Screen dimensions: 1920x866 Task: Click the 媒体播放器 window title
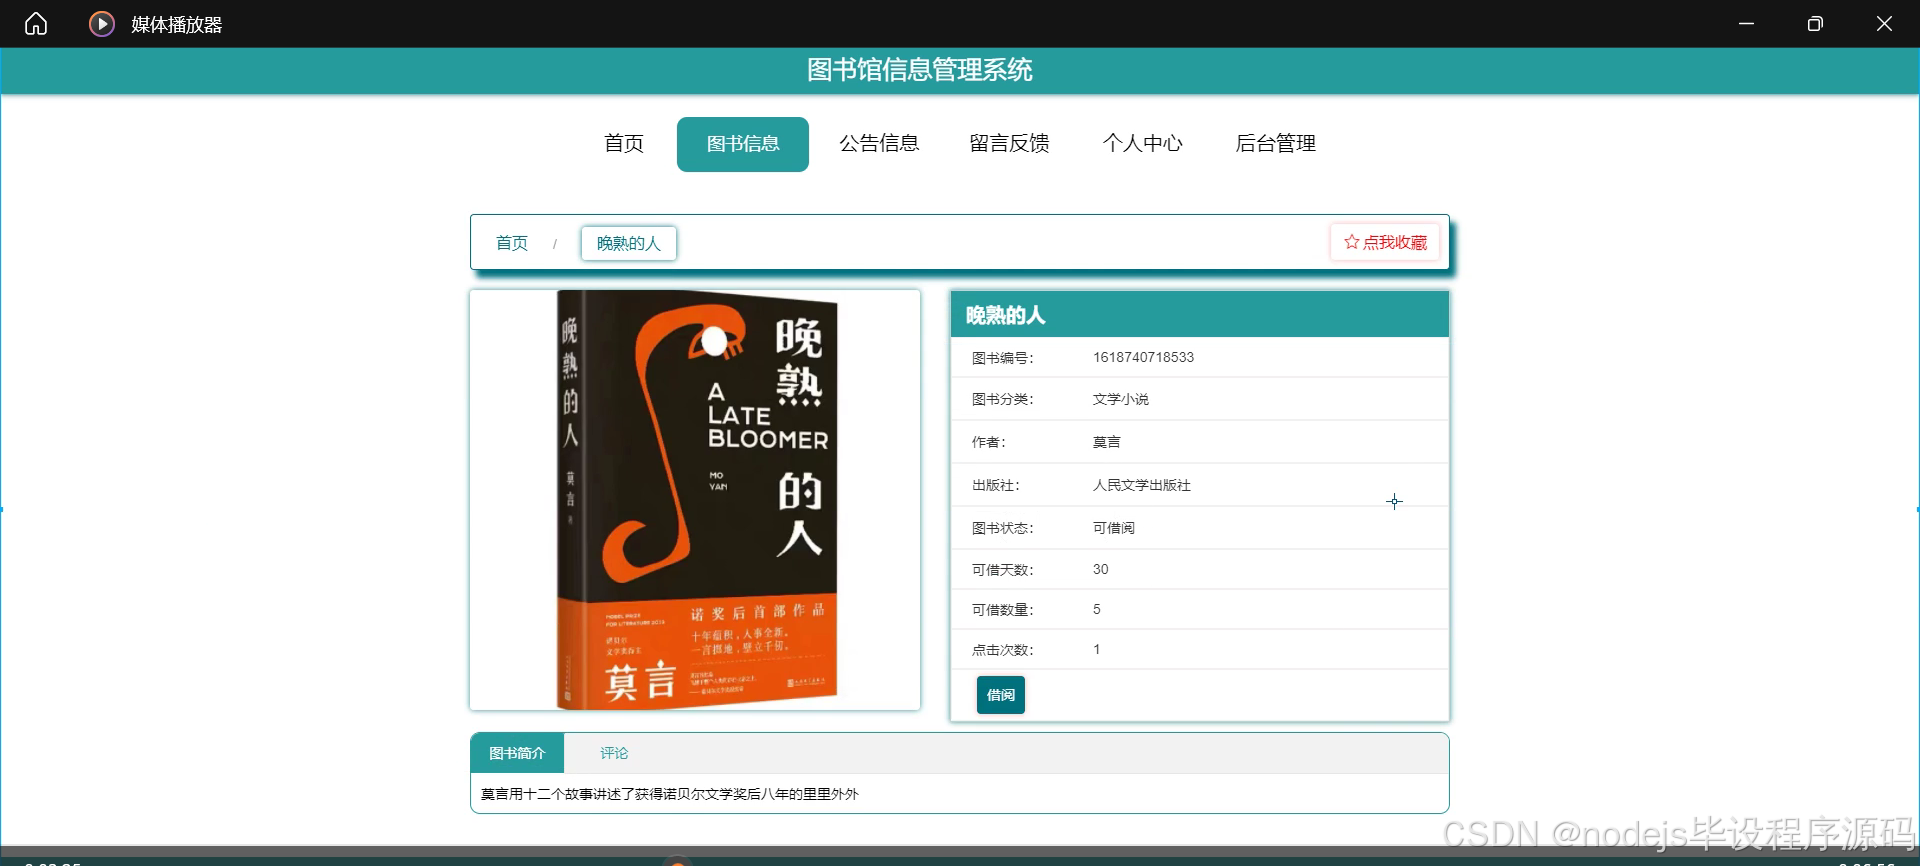coord(177,24)
